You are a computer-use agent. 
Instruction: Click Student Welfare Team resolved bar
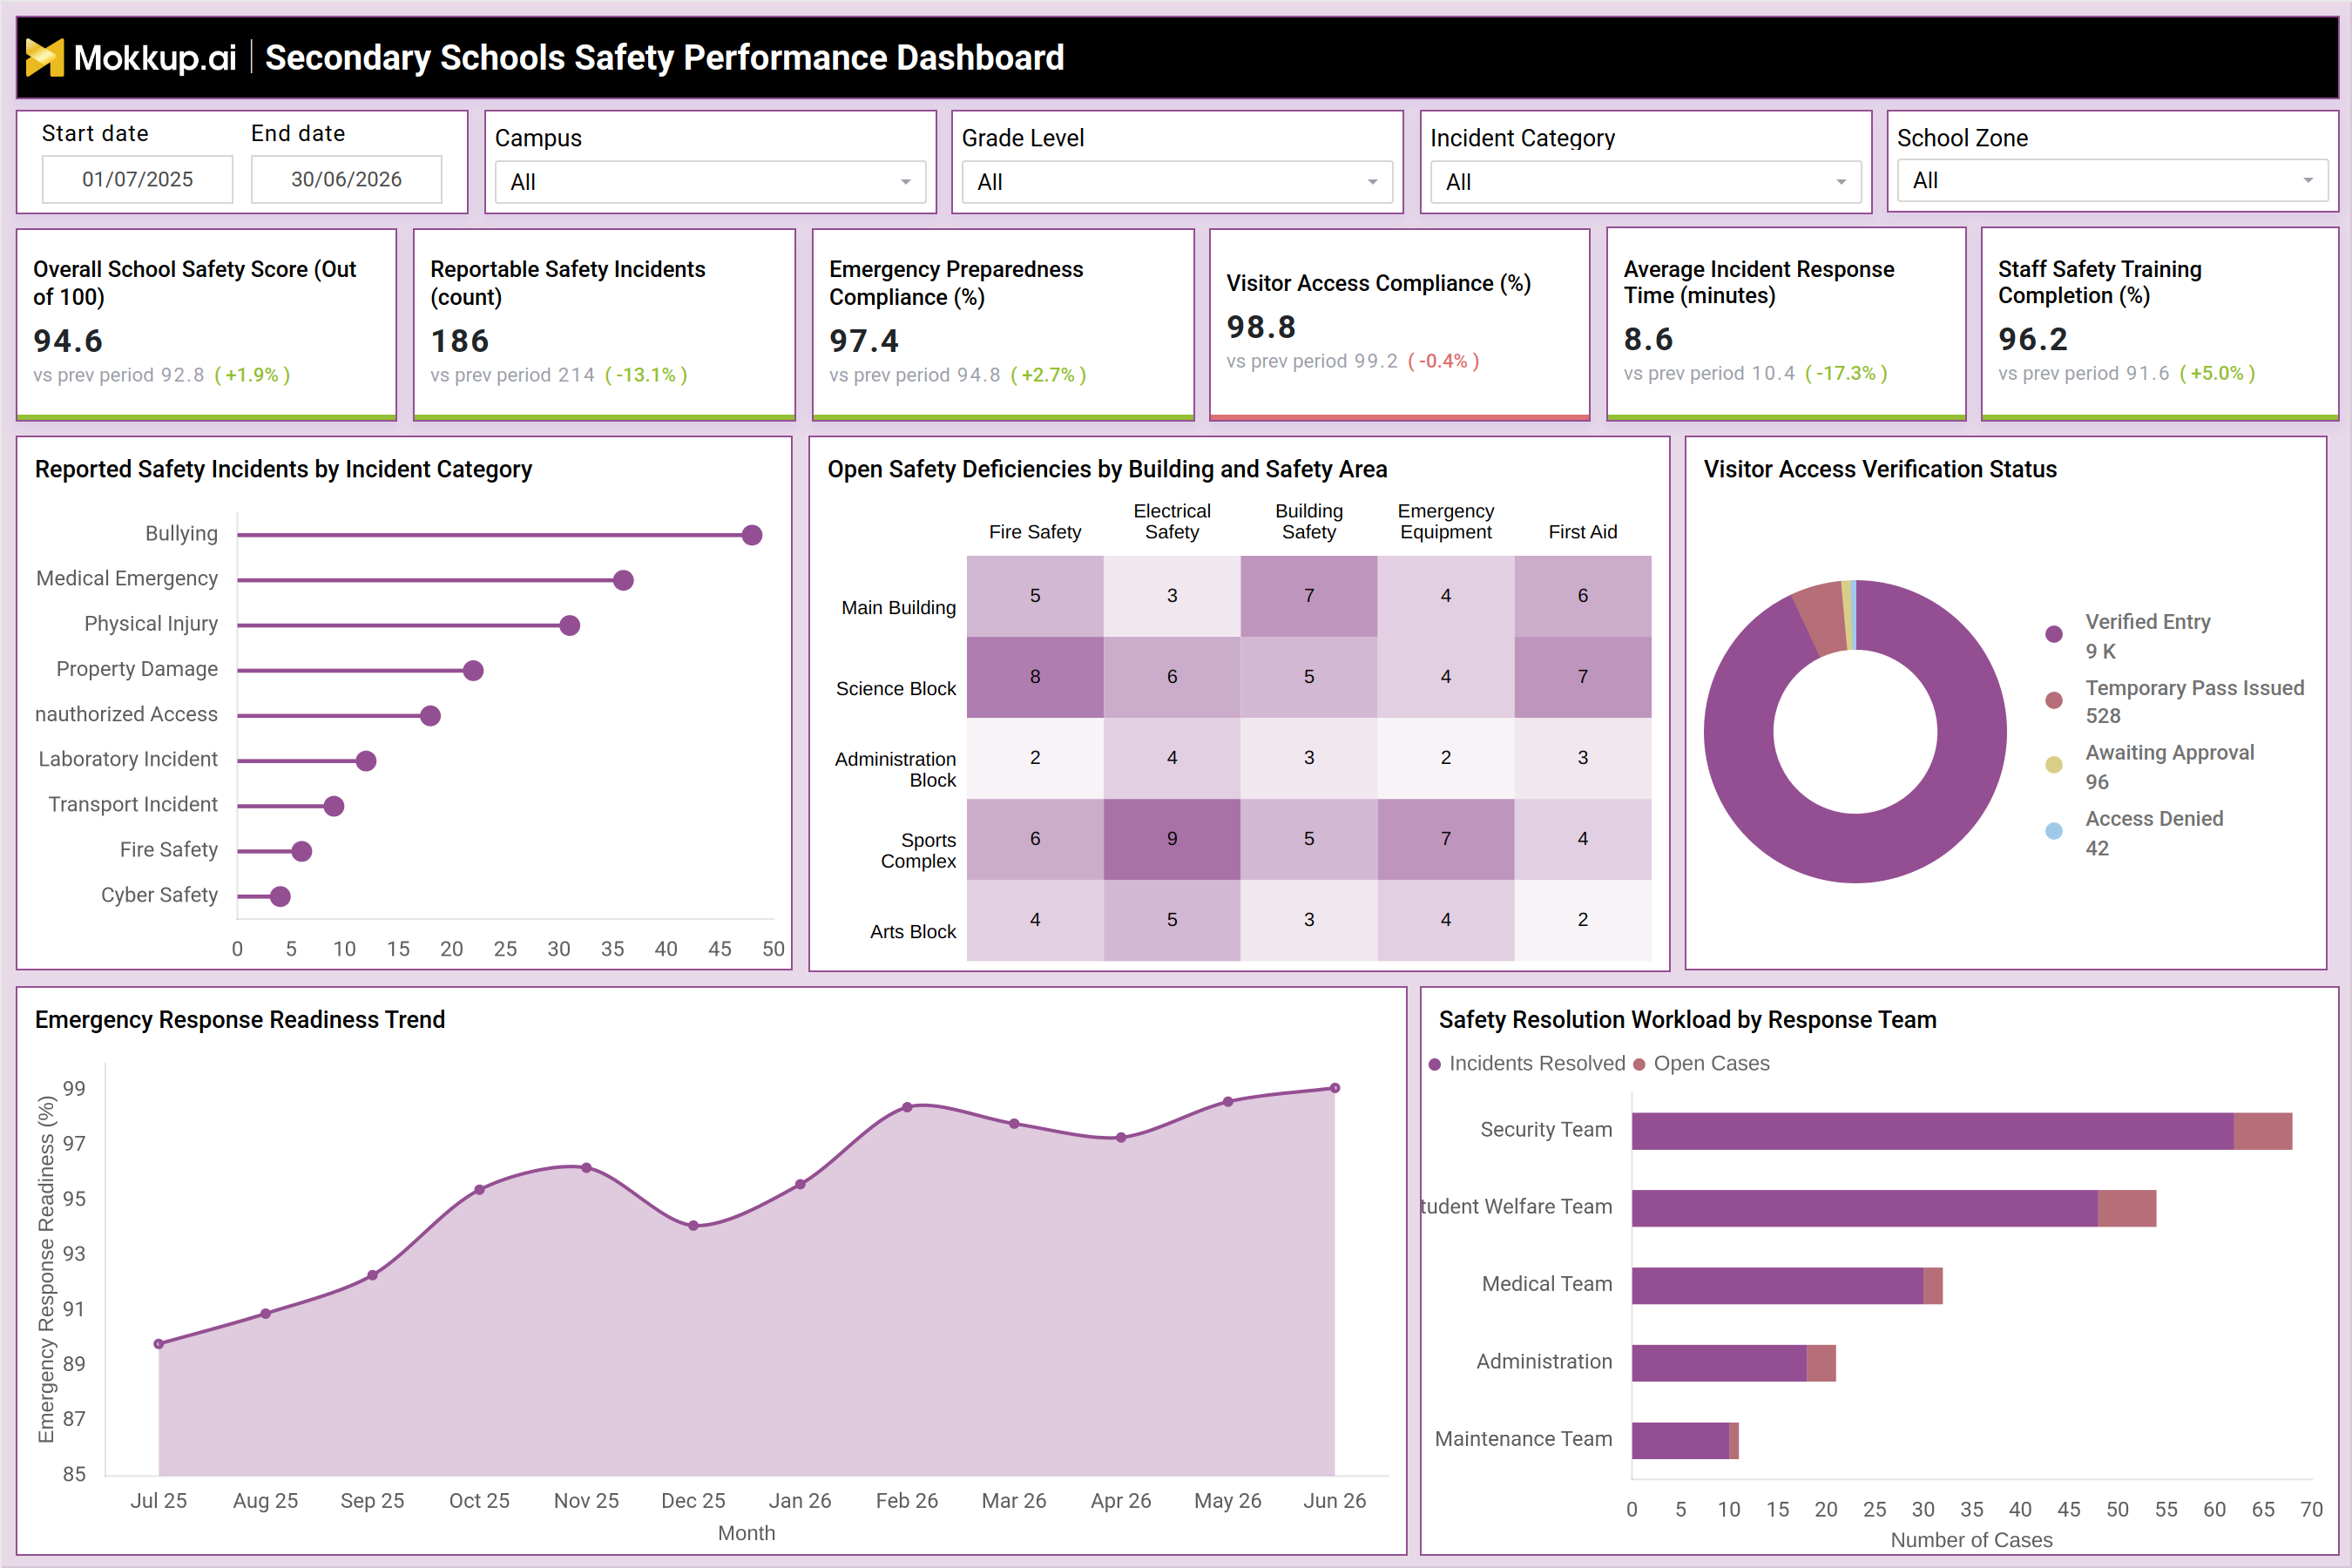(x=1865, y=1208)
